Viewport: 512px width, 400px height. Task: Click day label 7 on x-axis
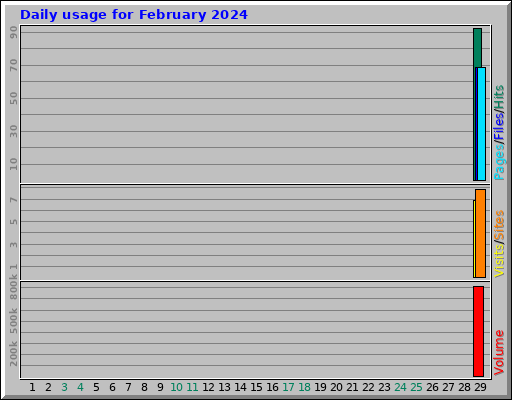[x=128, y=387]
